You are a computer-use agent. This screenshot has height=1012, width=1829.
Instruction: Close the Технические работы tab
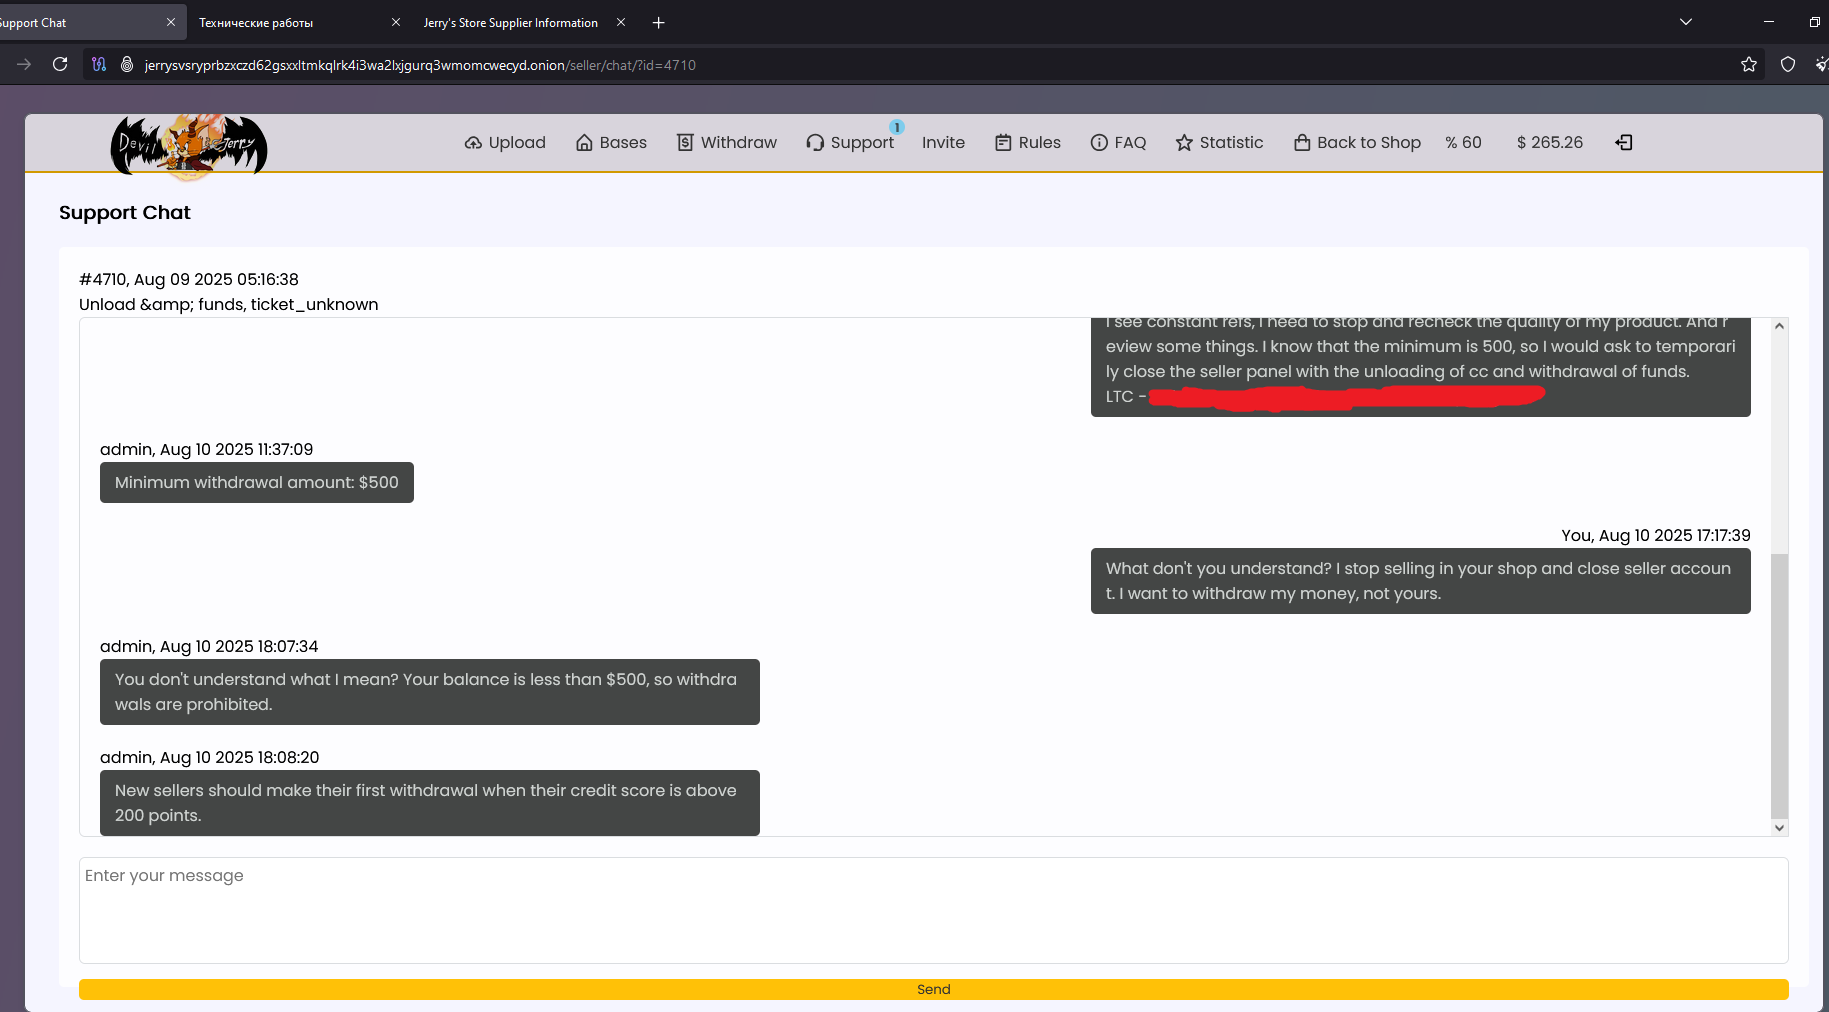396,22
